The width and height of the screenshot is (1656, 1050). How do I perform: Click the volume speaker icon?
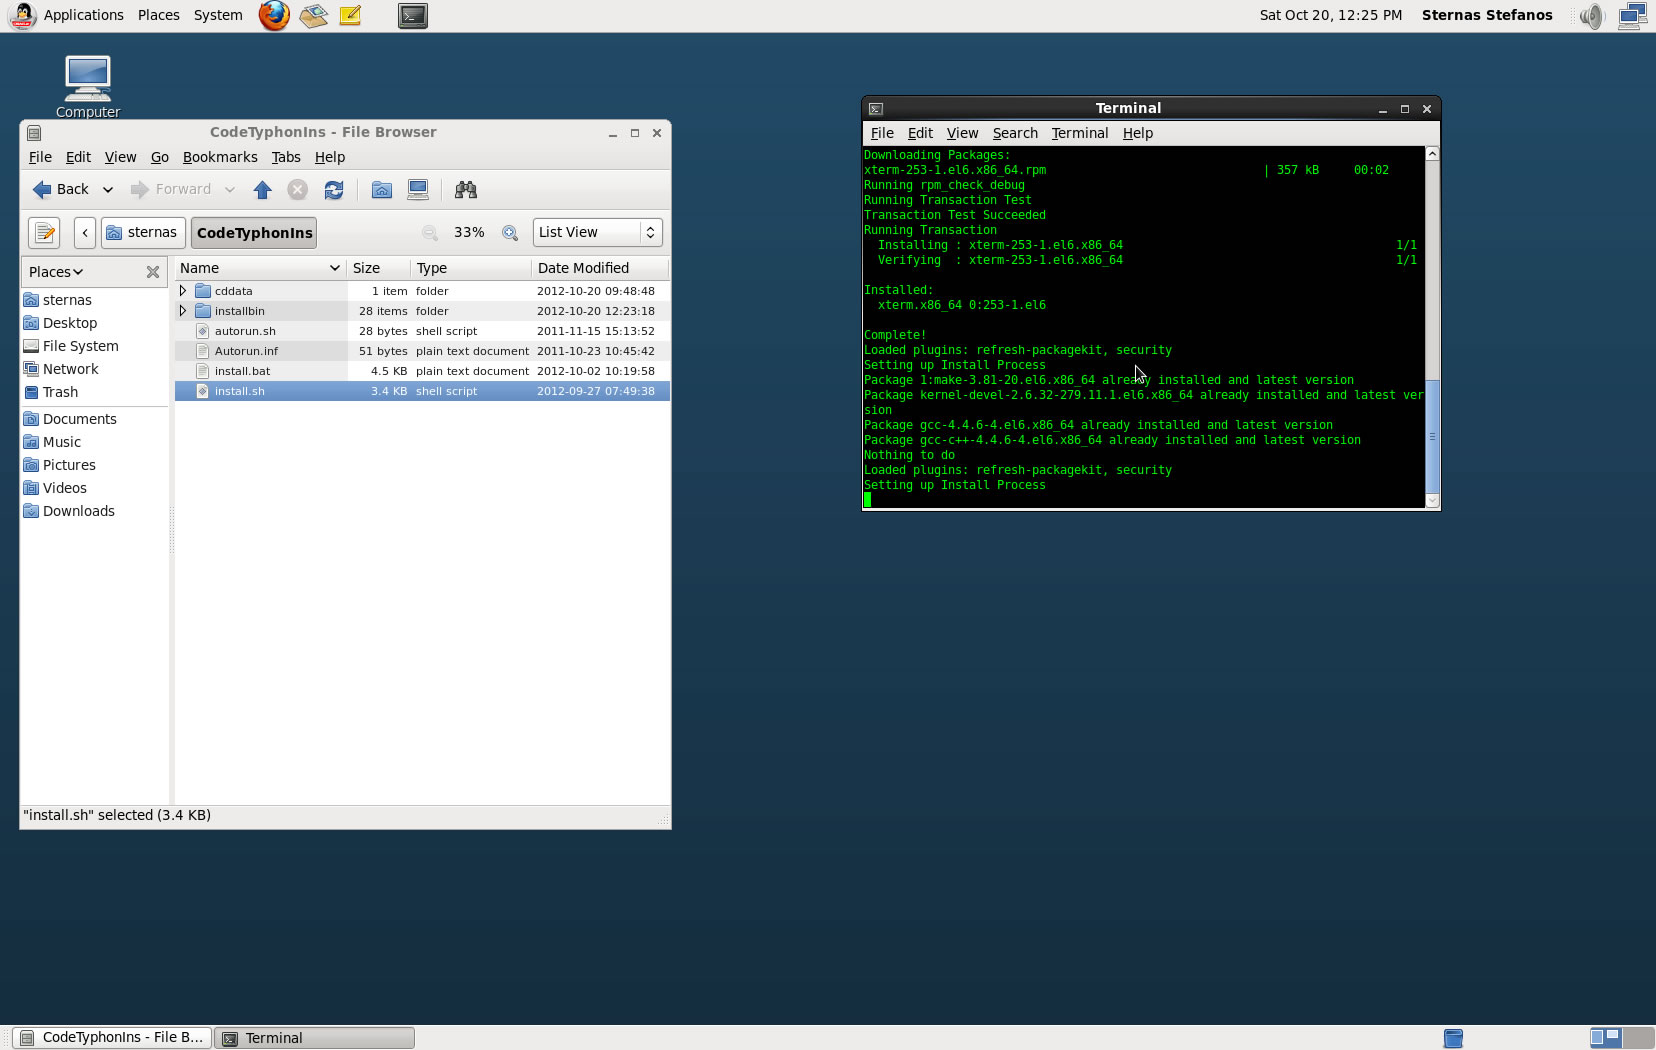point(1591,16)
